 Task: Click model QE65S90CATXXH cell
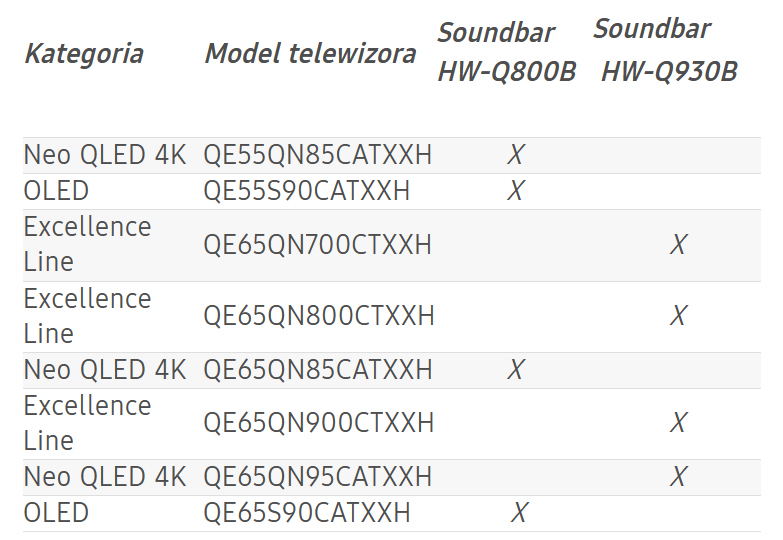tap(307, 513)
